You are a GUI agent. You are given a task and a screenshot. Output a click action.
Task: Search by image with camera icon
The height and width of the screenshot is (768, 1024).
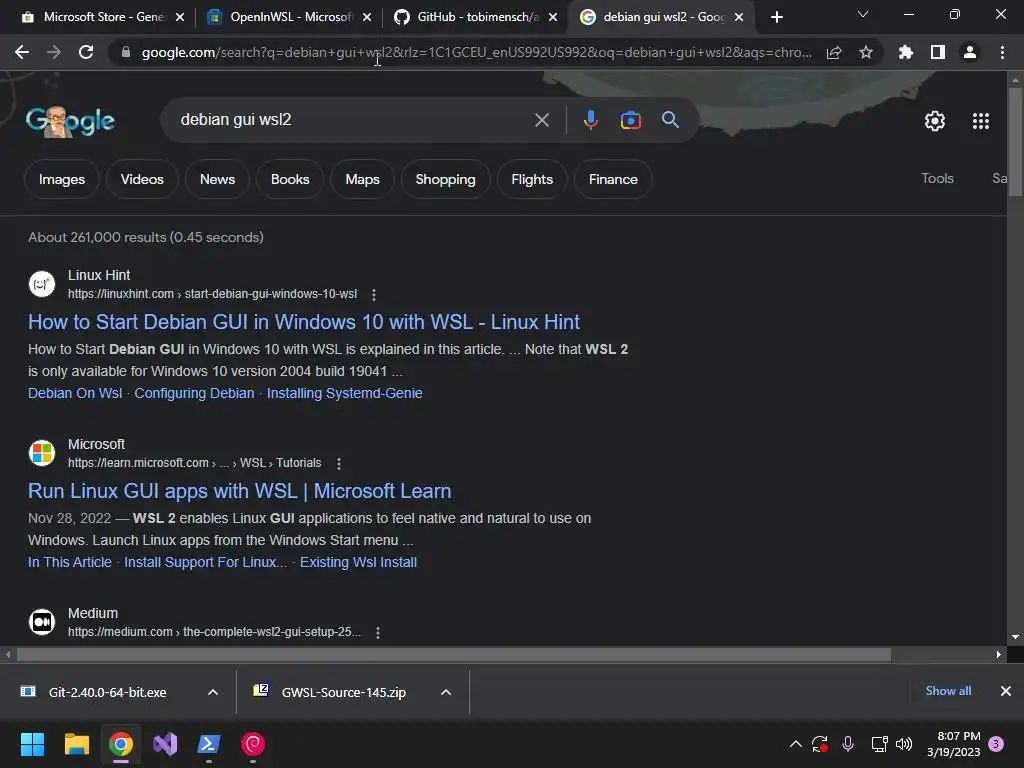630,120
